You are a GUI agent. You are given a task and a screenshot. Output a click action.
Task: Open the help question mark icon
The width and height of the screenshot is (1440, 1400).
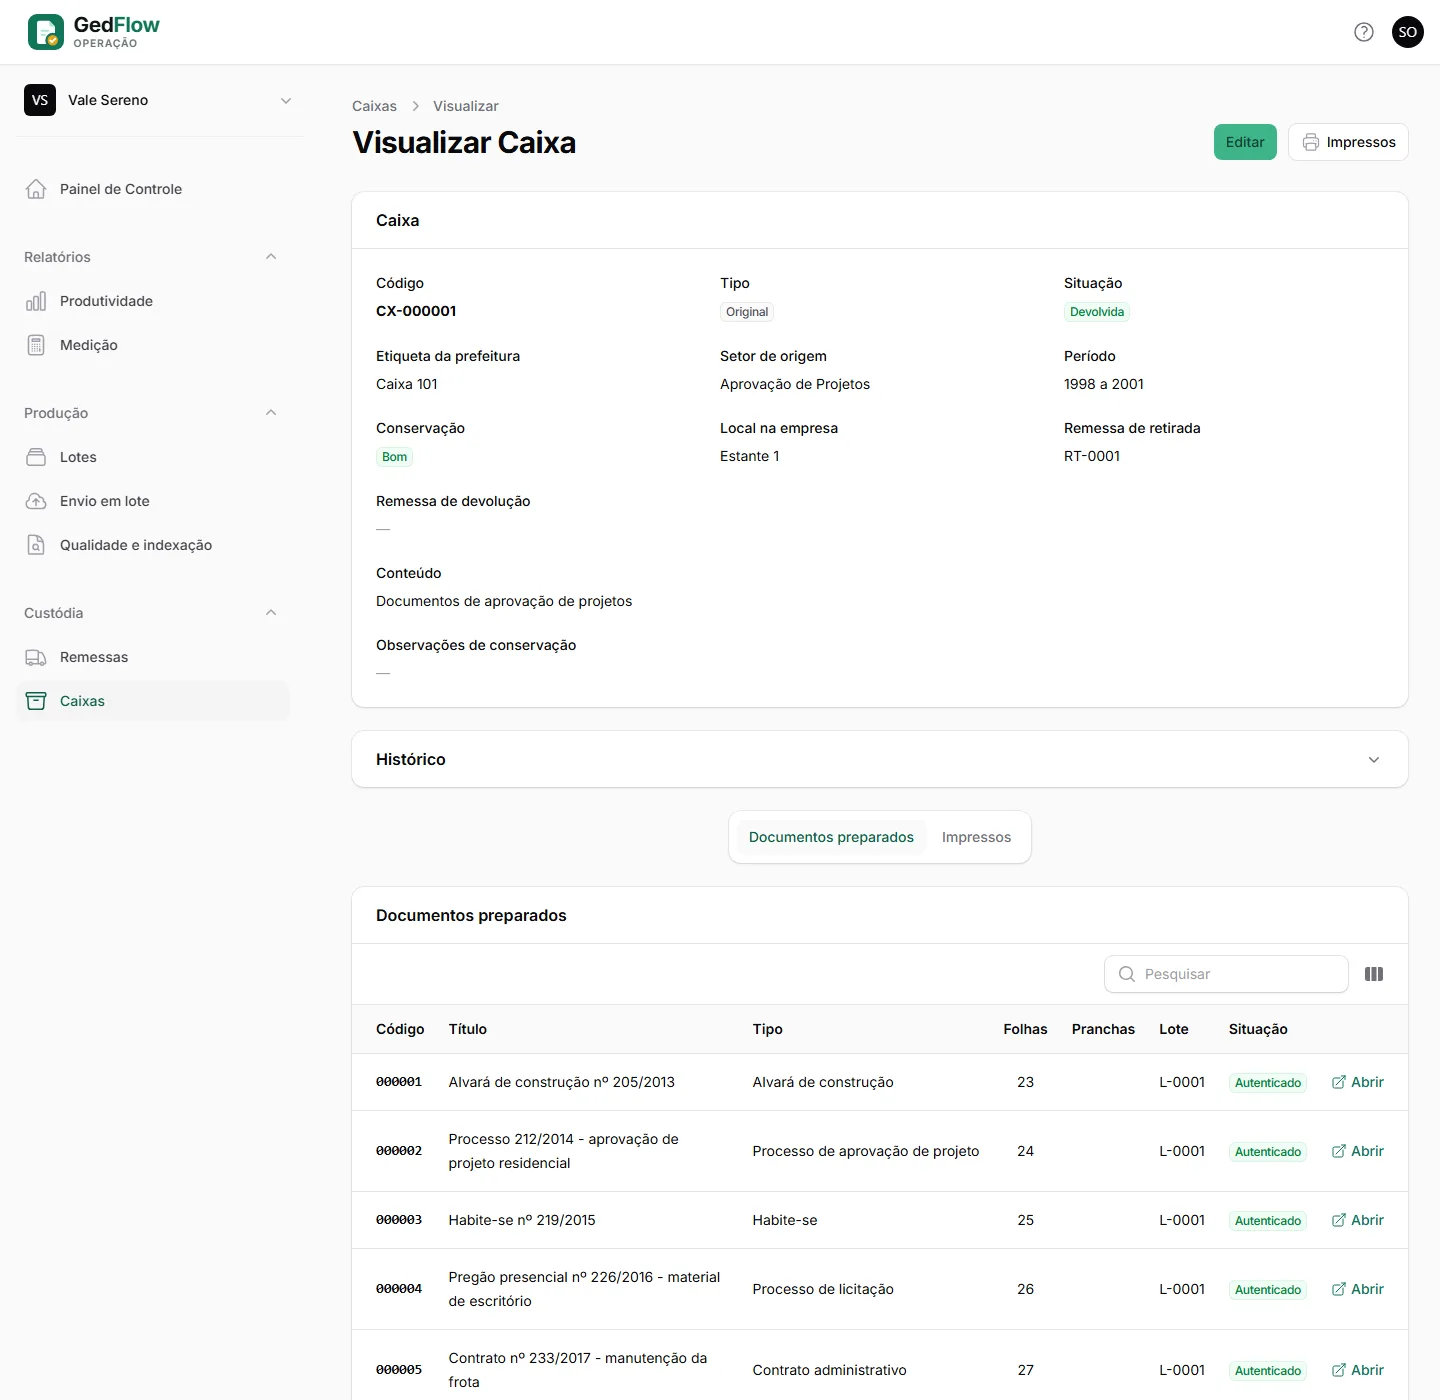(x=1364, y=32)
